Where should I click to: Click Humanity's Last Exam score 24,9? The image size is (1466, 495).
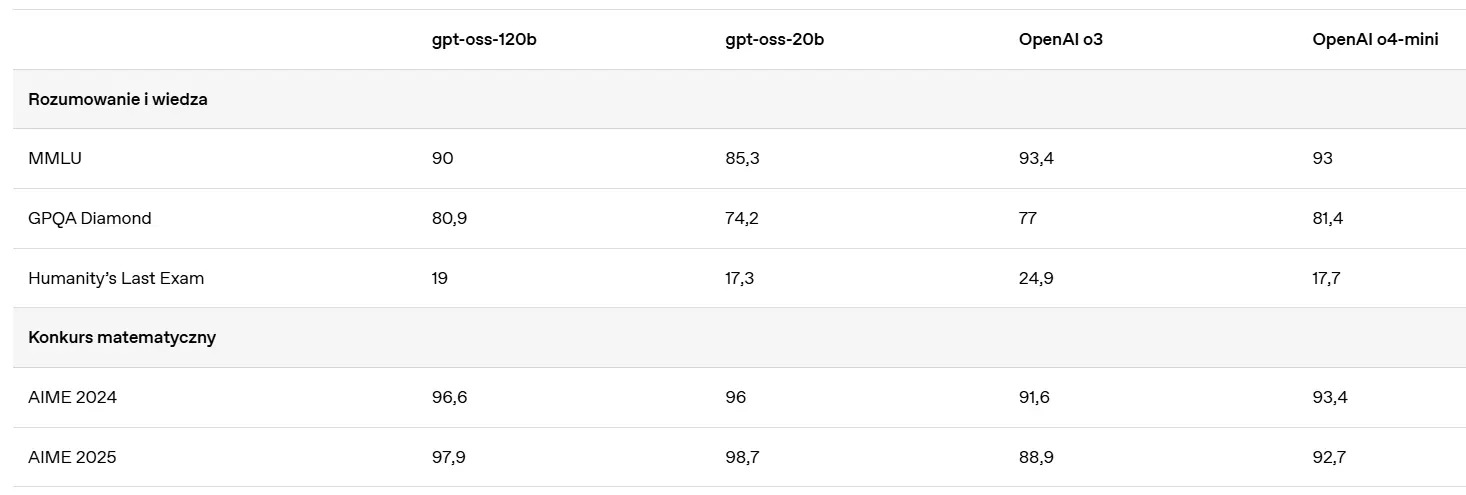pos(1036,278)
